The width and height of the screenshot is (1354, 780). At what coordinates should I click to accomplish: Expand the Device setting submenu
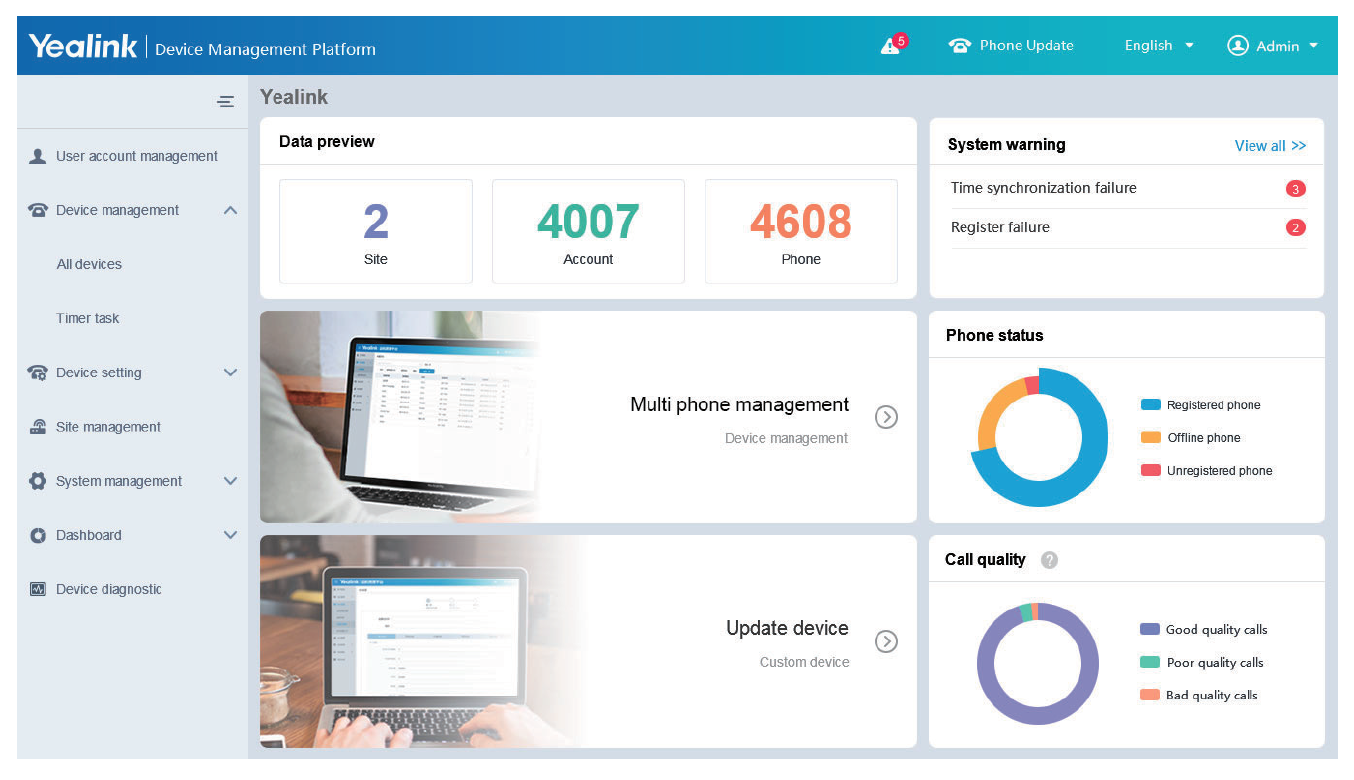pos(230,372)
